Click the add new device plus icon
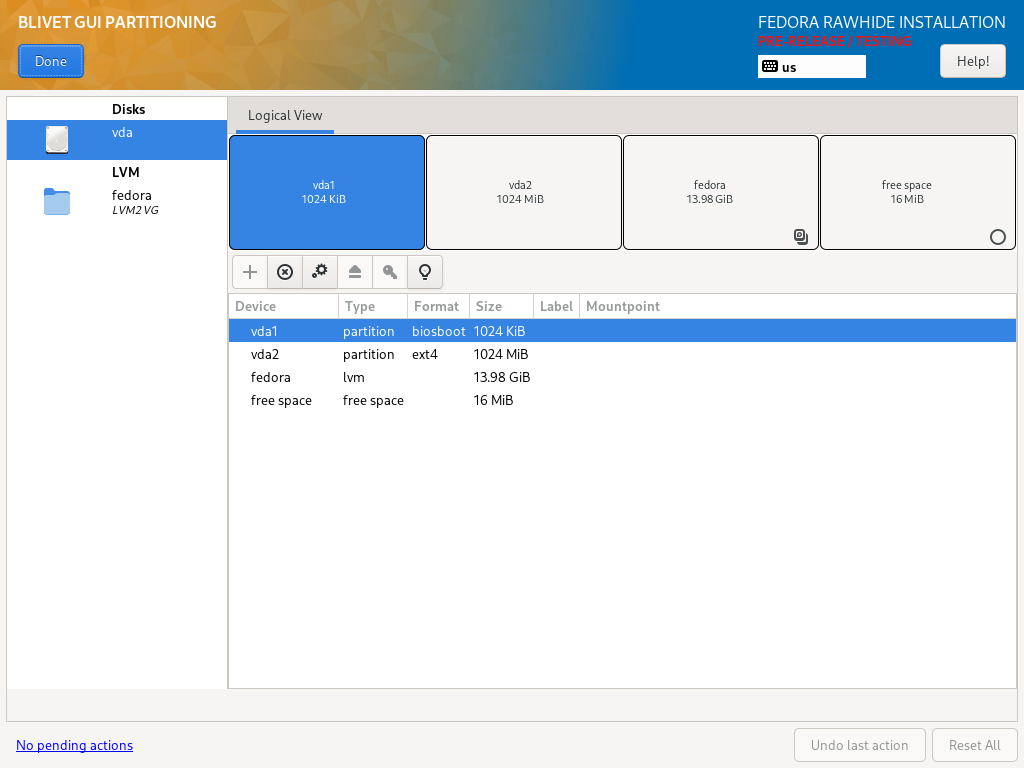1024x768 pixels. (249, 272)
